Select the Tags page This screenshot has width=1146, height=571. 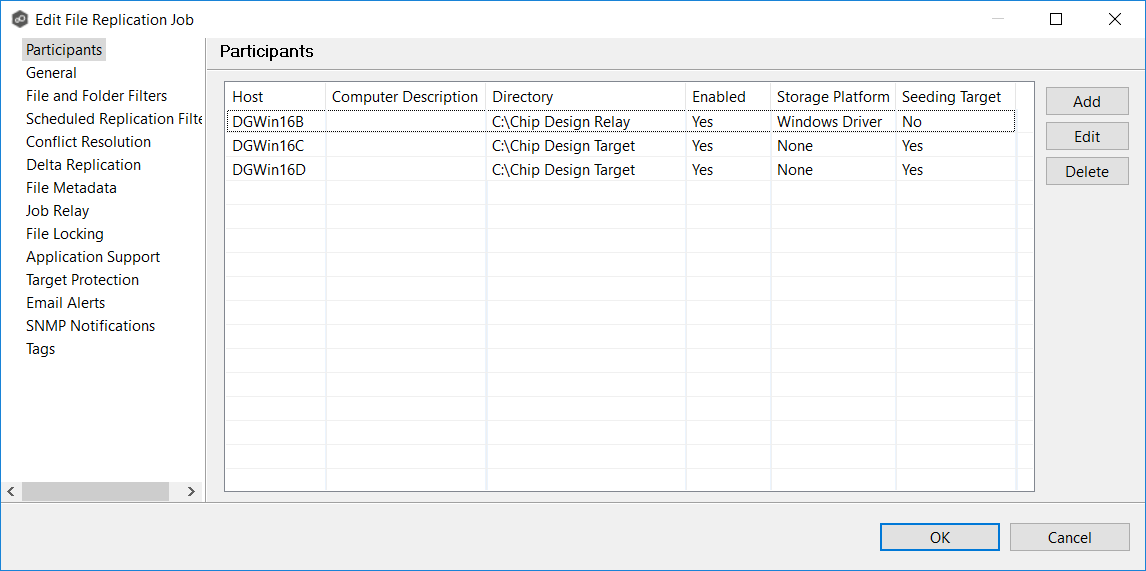pos(40,349)
